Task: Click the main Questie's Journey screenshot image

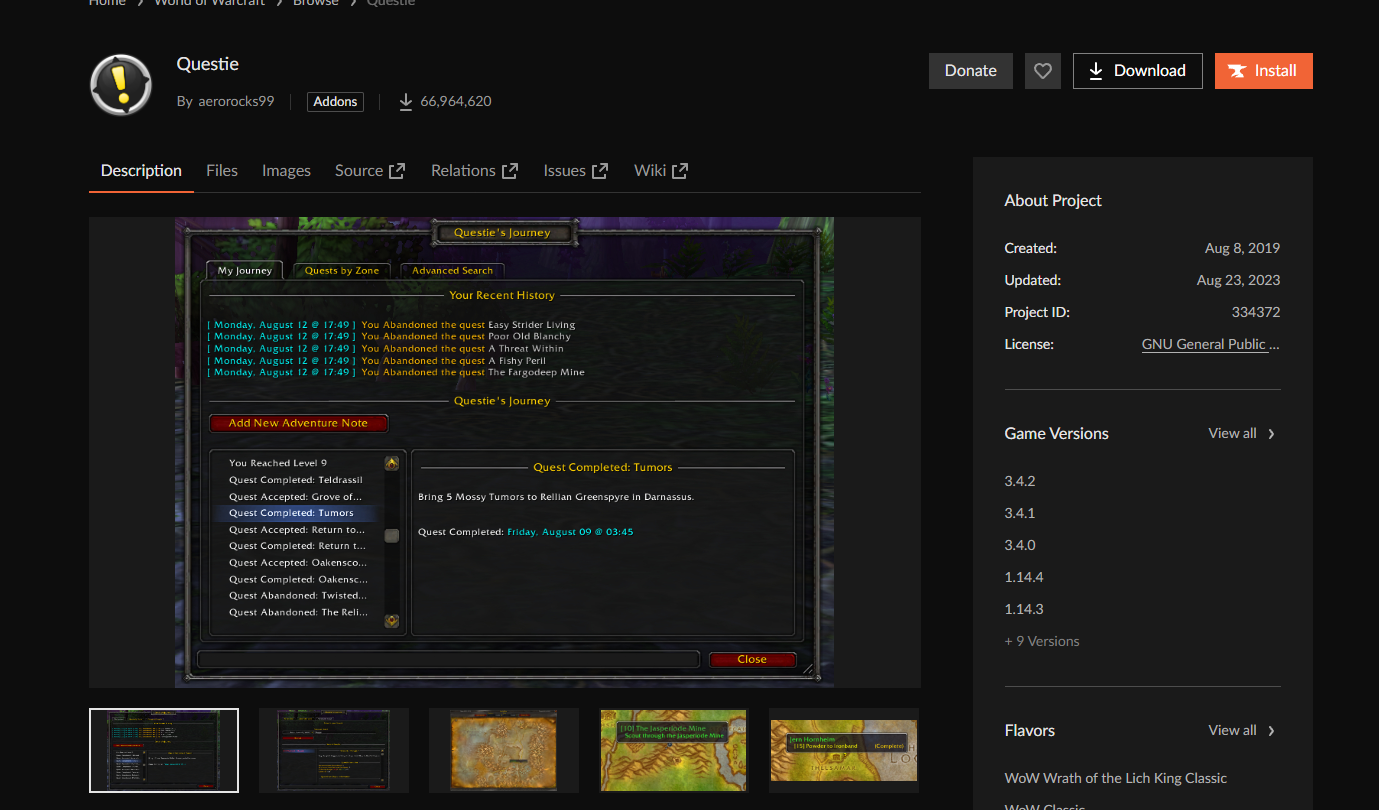Action: pos(505,452)
